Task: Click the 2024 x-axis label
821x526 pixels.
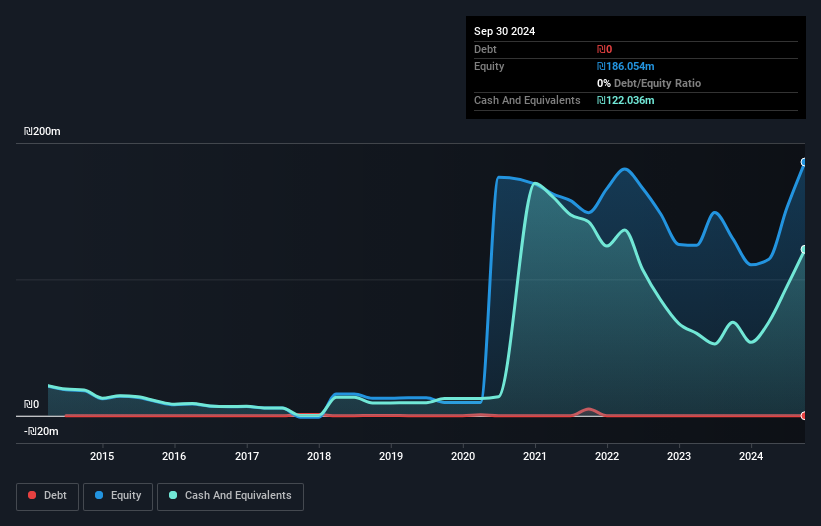Action: [751, 456]
